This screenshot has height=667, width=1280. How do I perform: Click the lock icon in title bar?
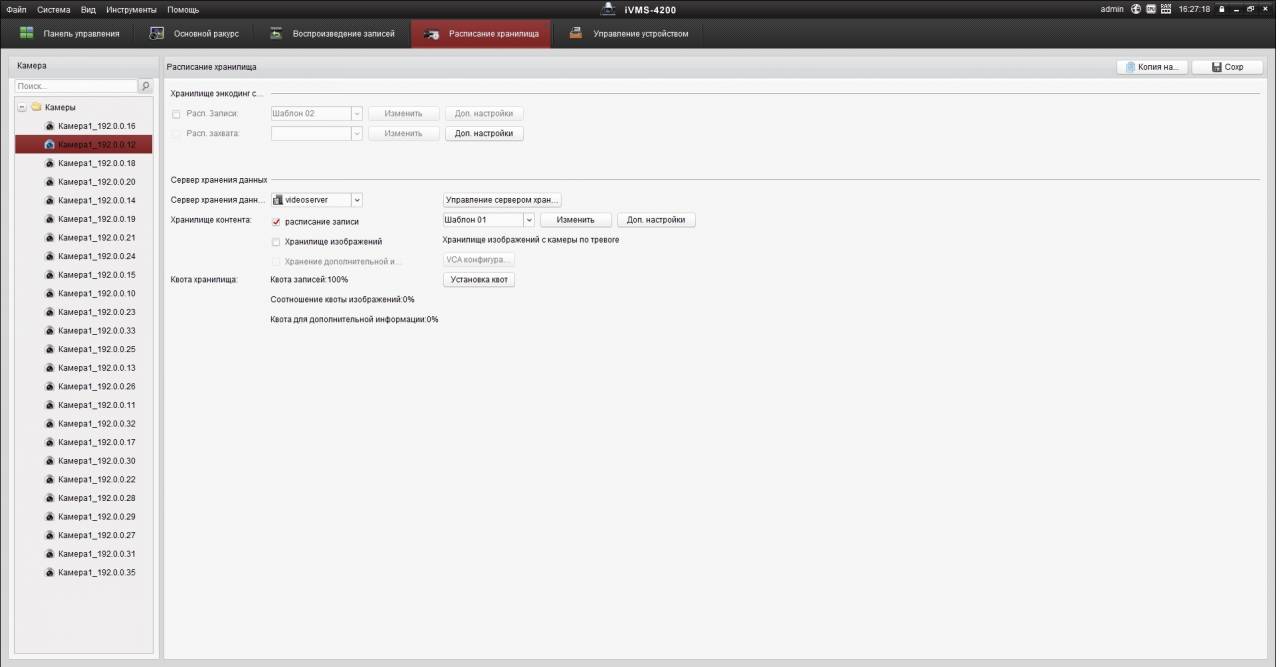coord(1222,8)
